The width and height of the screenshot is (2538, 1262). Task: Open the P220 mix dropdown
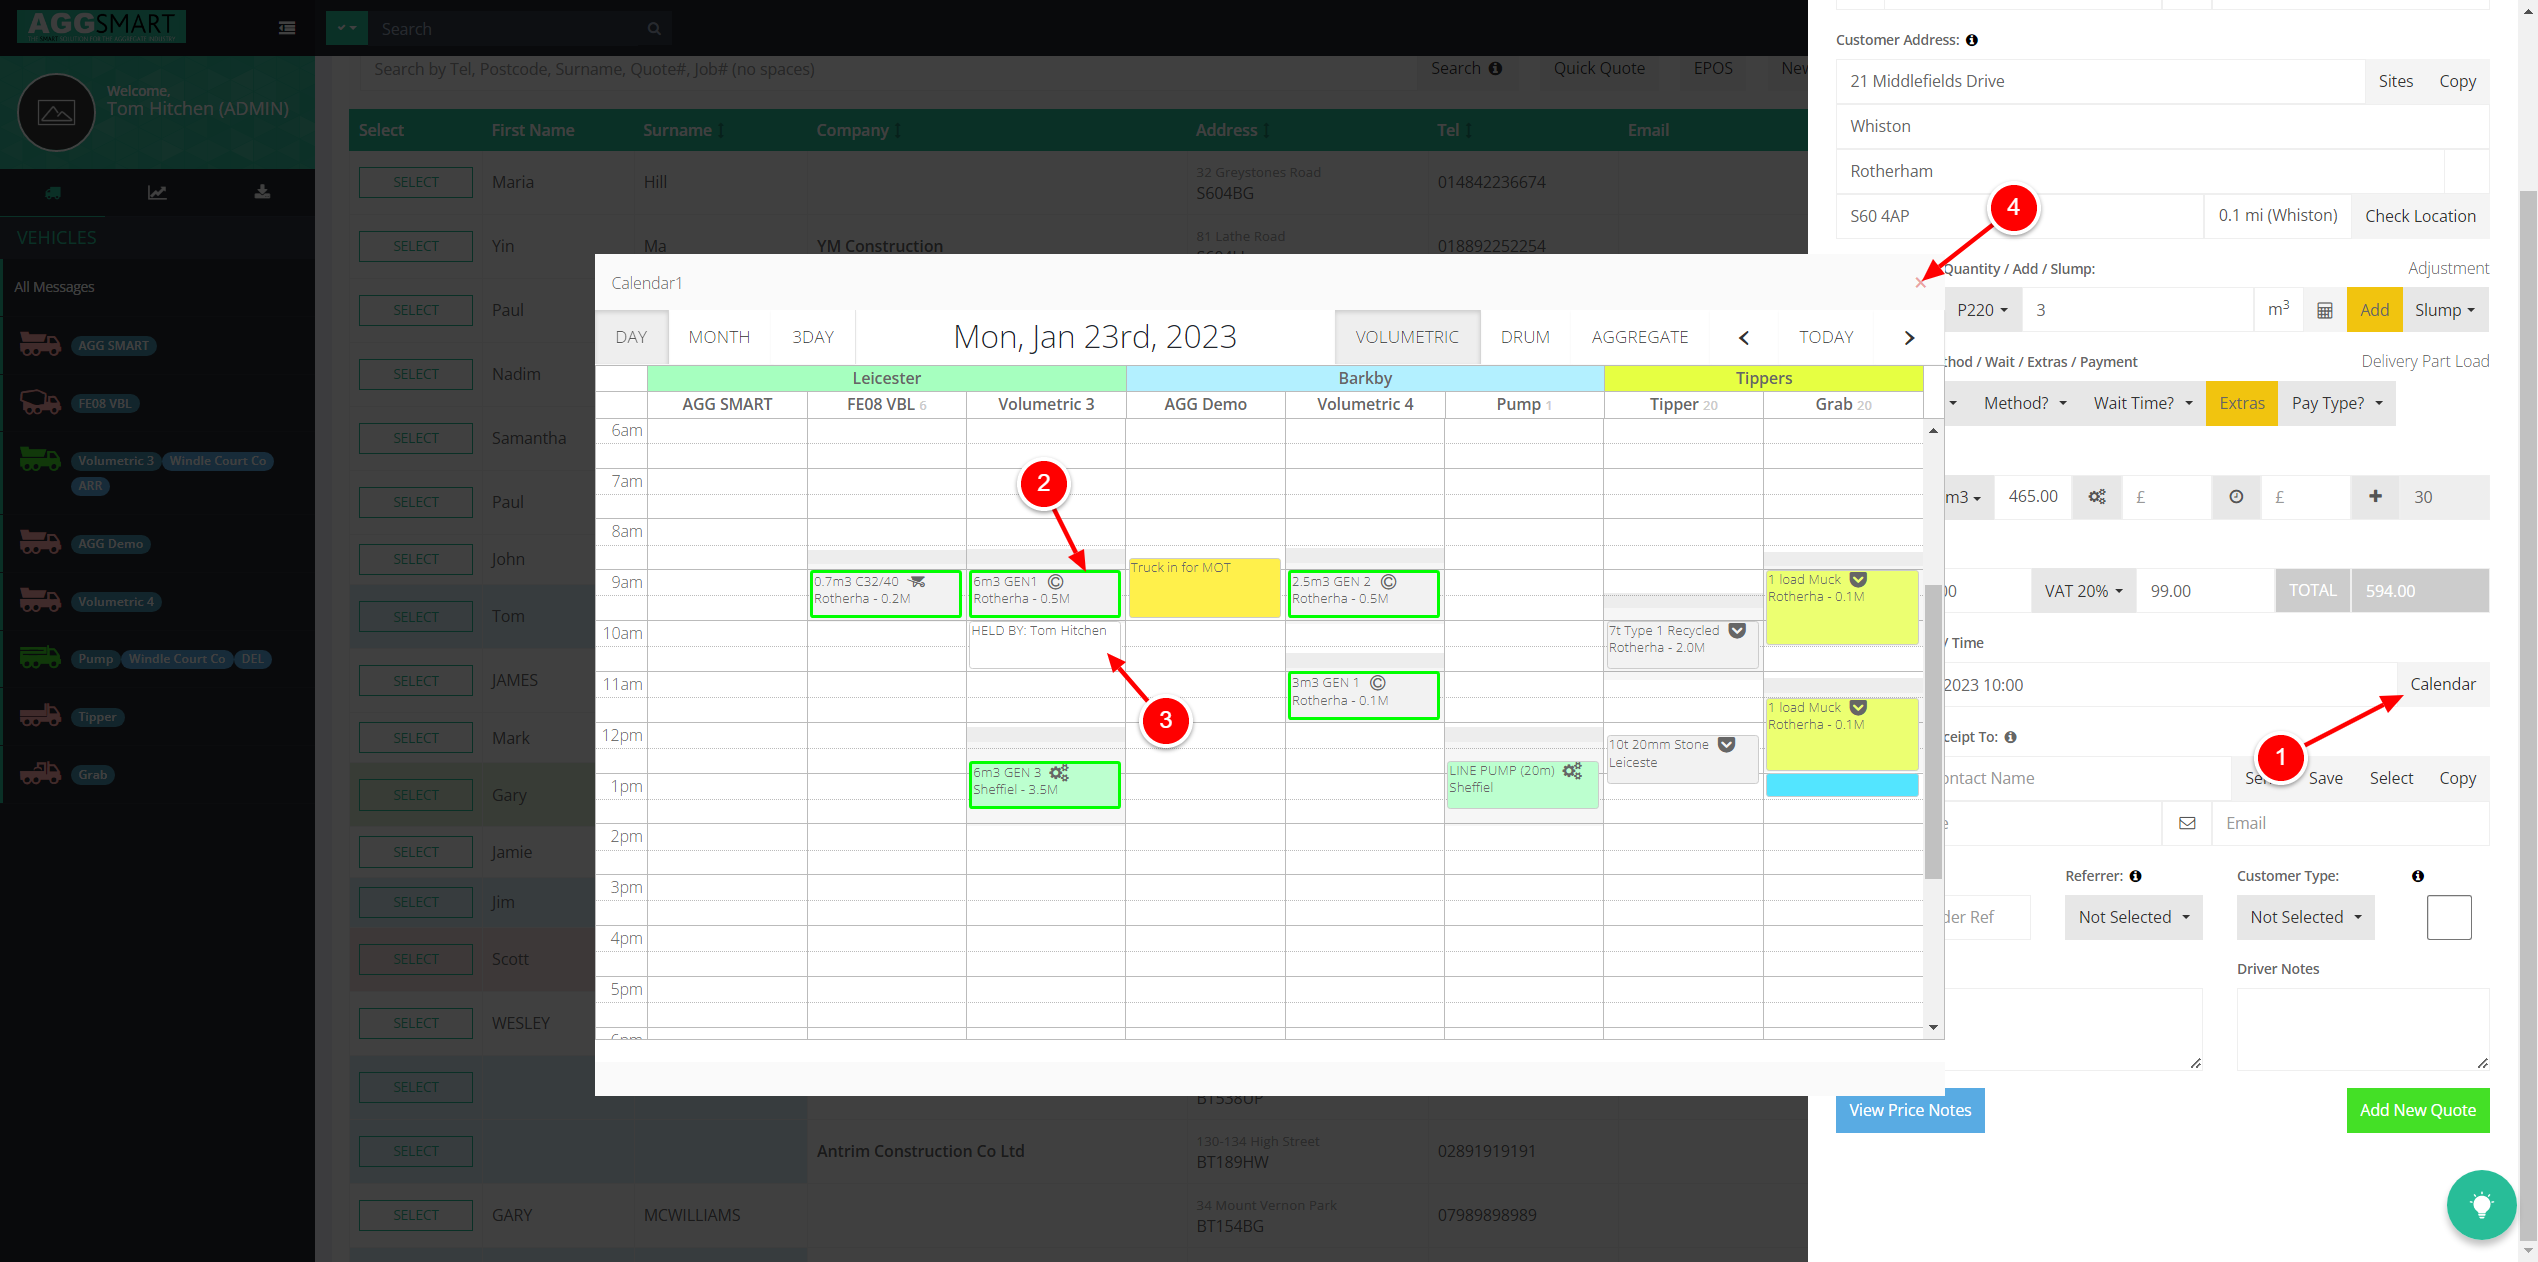click(1982, 311)
